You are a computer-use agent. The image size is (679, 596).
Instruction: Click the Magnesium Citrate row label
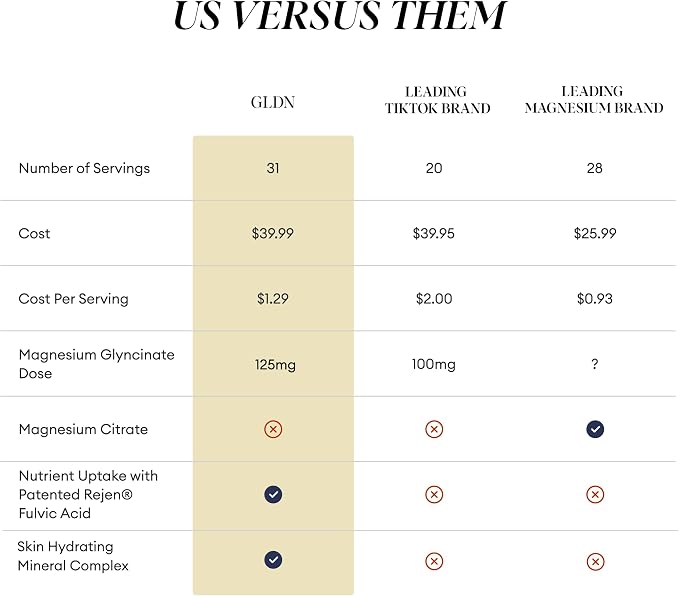coord(83,429)
